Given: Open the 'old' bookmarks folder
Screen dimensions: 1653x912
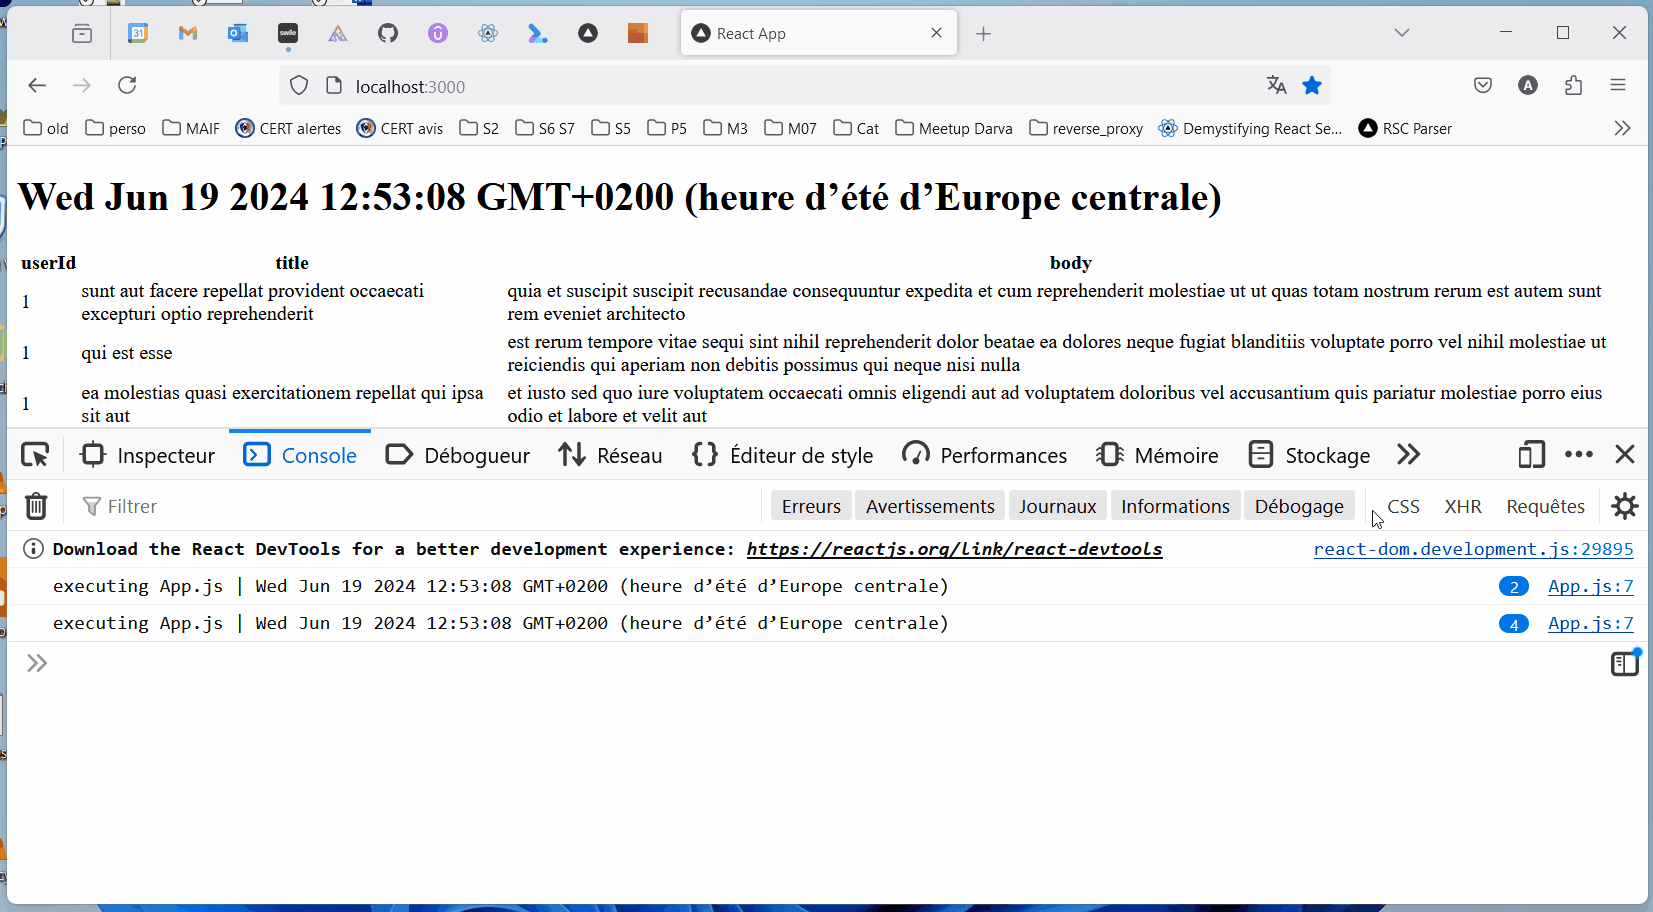Looking at the screenshot, I should [x=46, y=128].
